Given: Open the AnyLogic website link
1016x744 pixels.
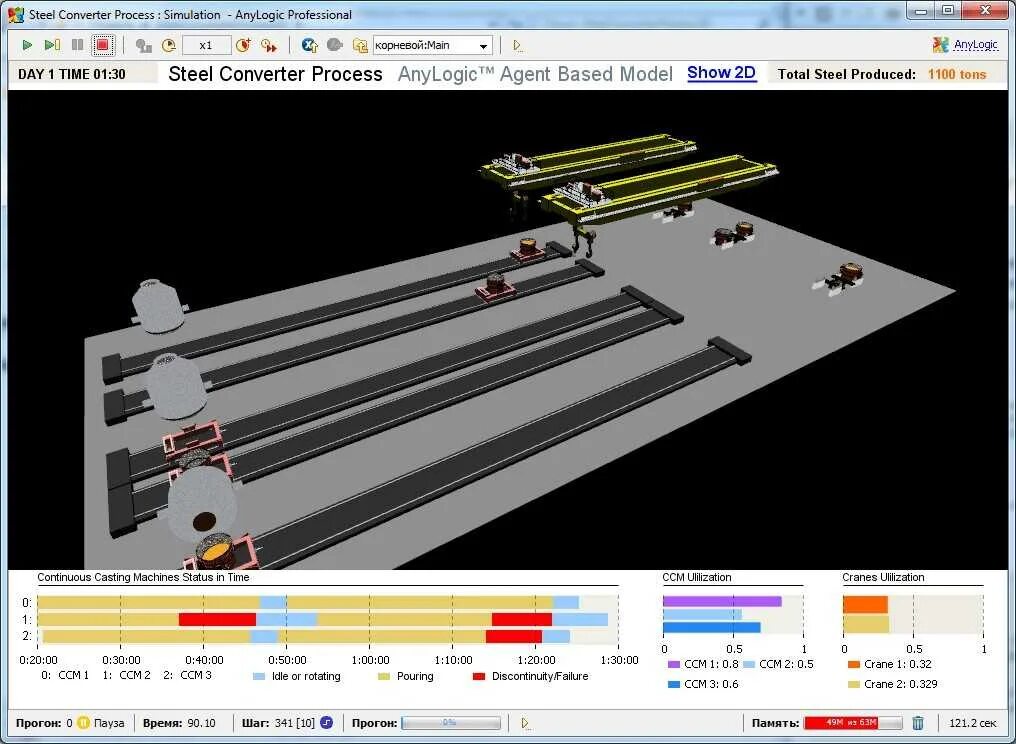Looking at the screenshot, I should tap(975, 45).
